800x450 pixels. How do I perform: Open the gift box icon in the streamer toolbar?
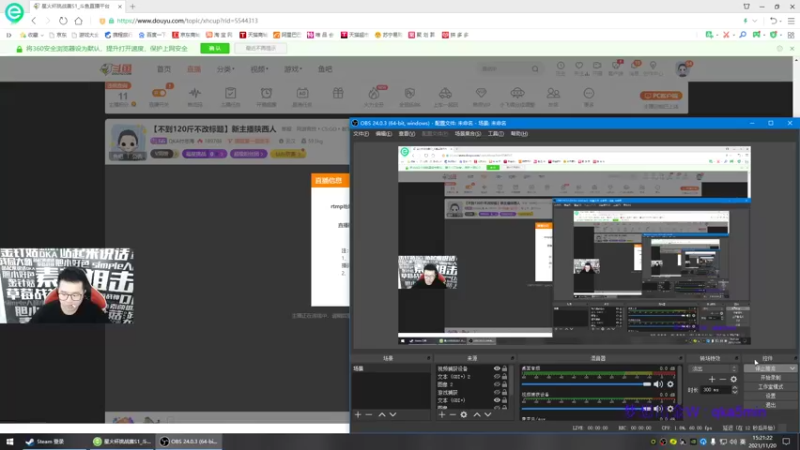pos(338,93)
